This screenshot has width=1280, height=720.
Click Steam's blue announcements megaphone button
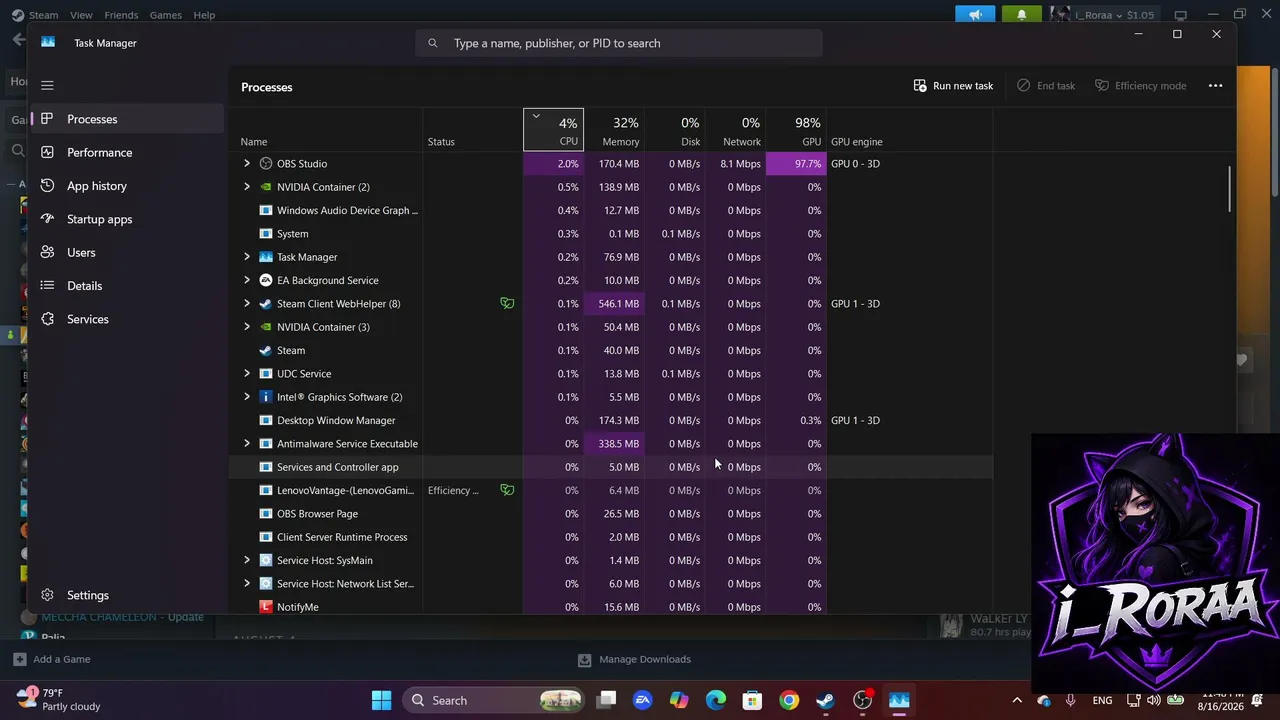pos(975,15)
